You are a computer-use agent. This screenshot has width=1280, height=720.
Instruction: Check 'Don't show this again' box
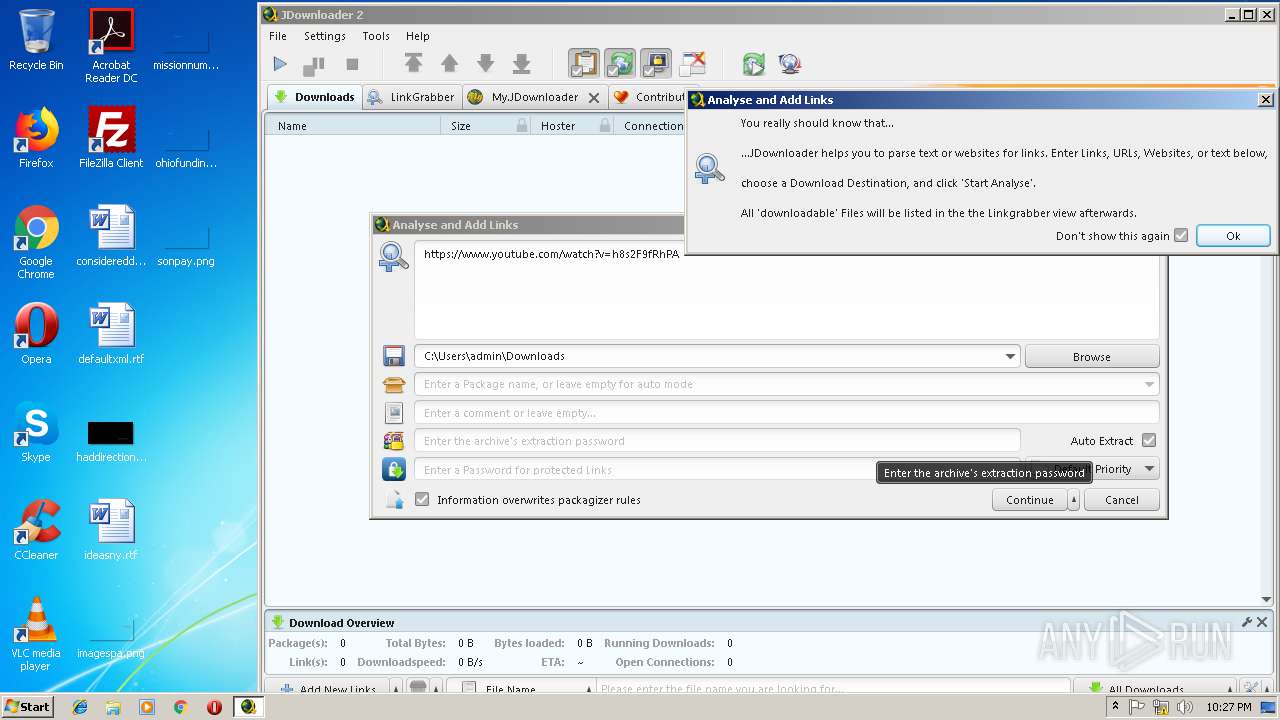coord(1181,235)
